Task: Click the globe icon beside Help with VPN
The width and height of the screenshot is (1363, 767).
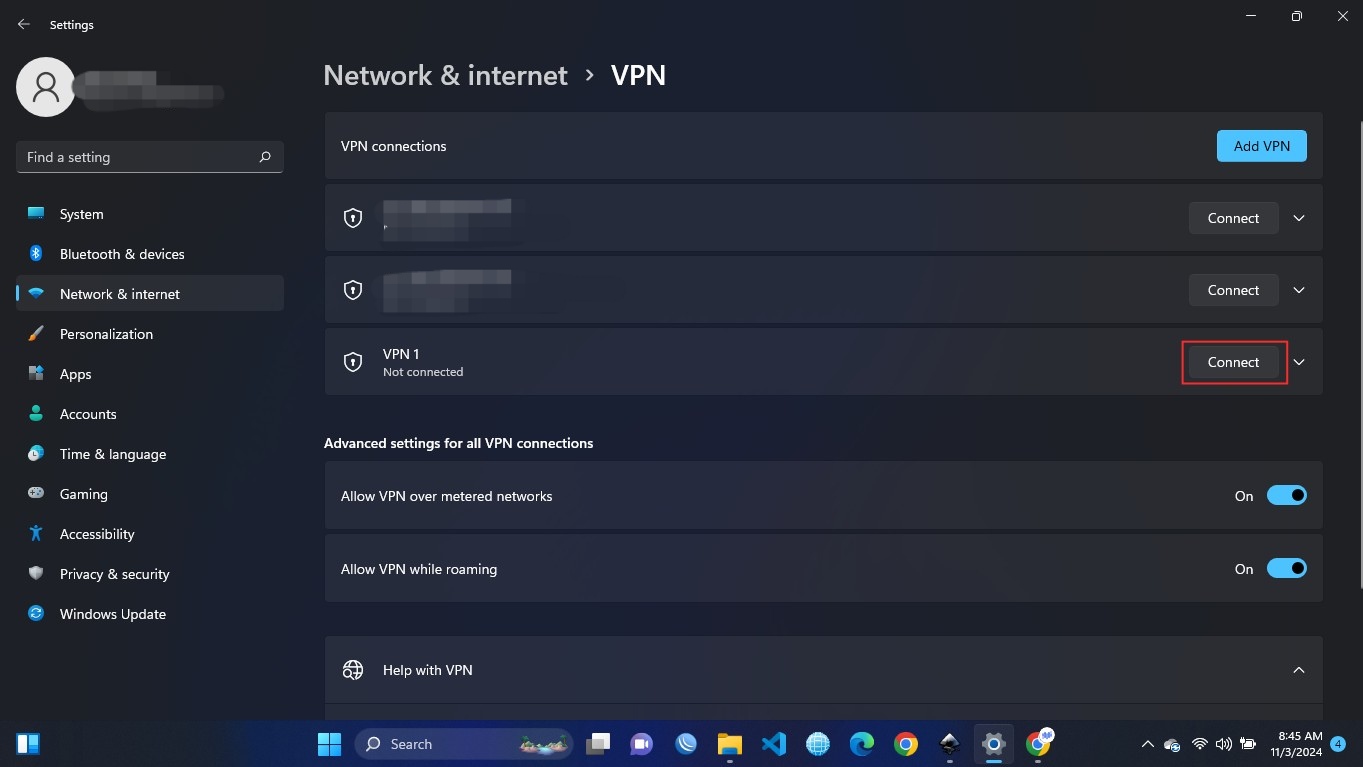Action: click(x=353, y=670)
